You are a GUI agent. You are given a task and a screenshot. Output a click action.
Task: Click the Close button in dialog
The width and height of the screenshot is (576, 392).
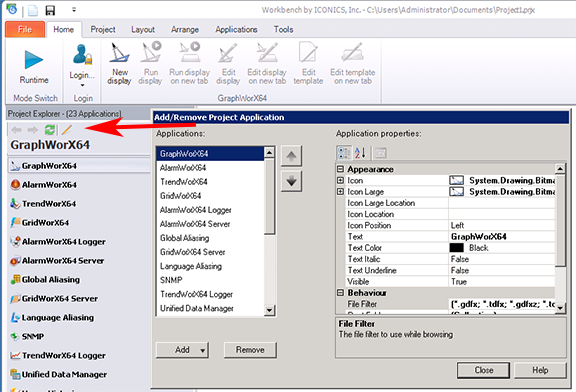pos(483,370)
